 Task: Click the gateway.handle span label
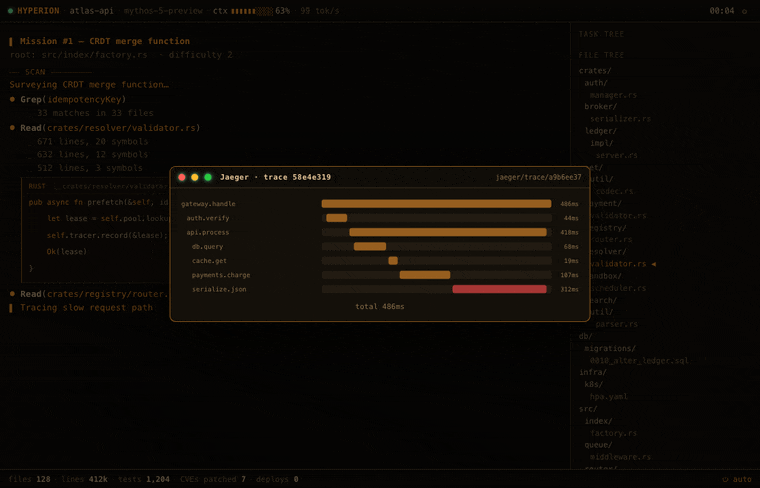coord(208,204)
